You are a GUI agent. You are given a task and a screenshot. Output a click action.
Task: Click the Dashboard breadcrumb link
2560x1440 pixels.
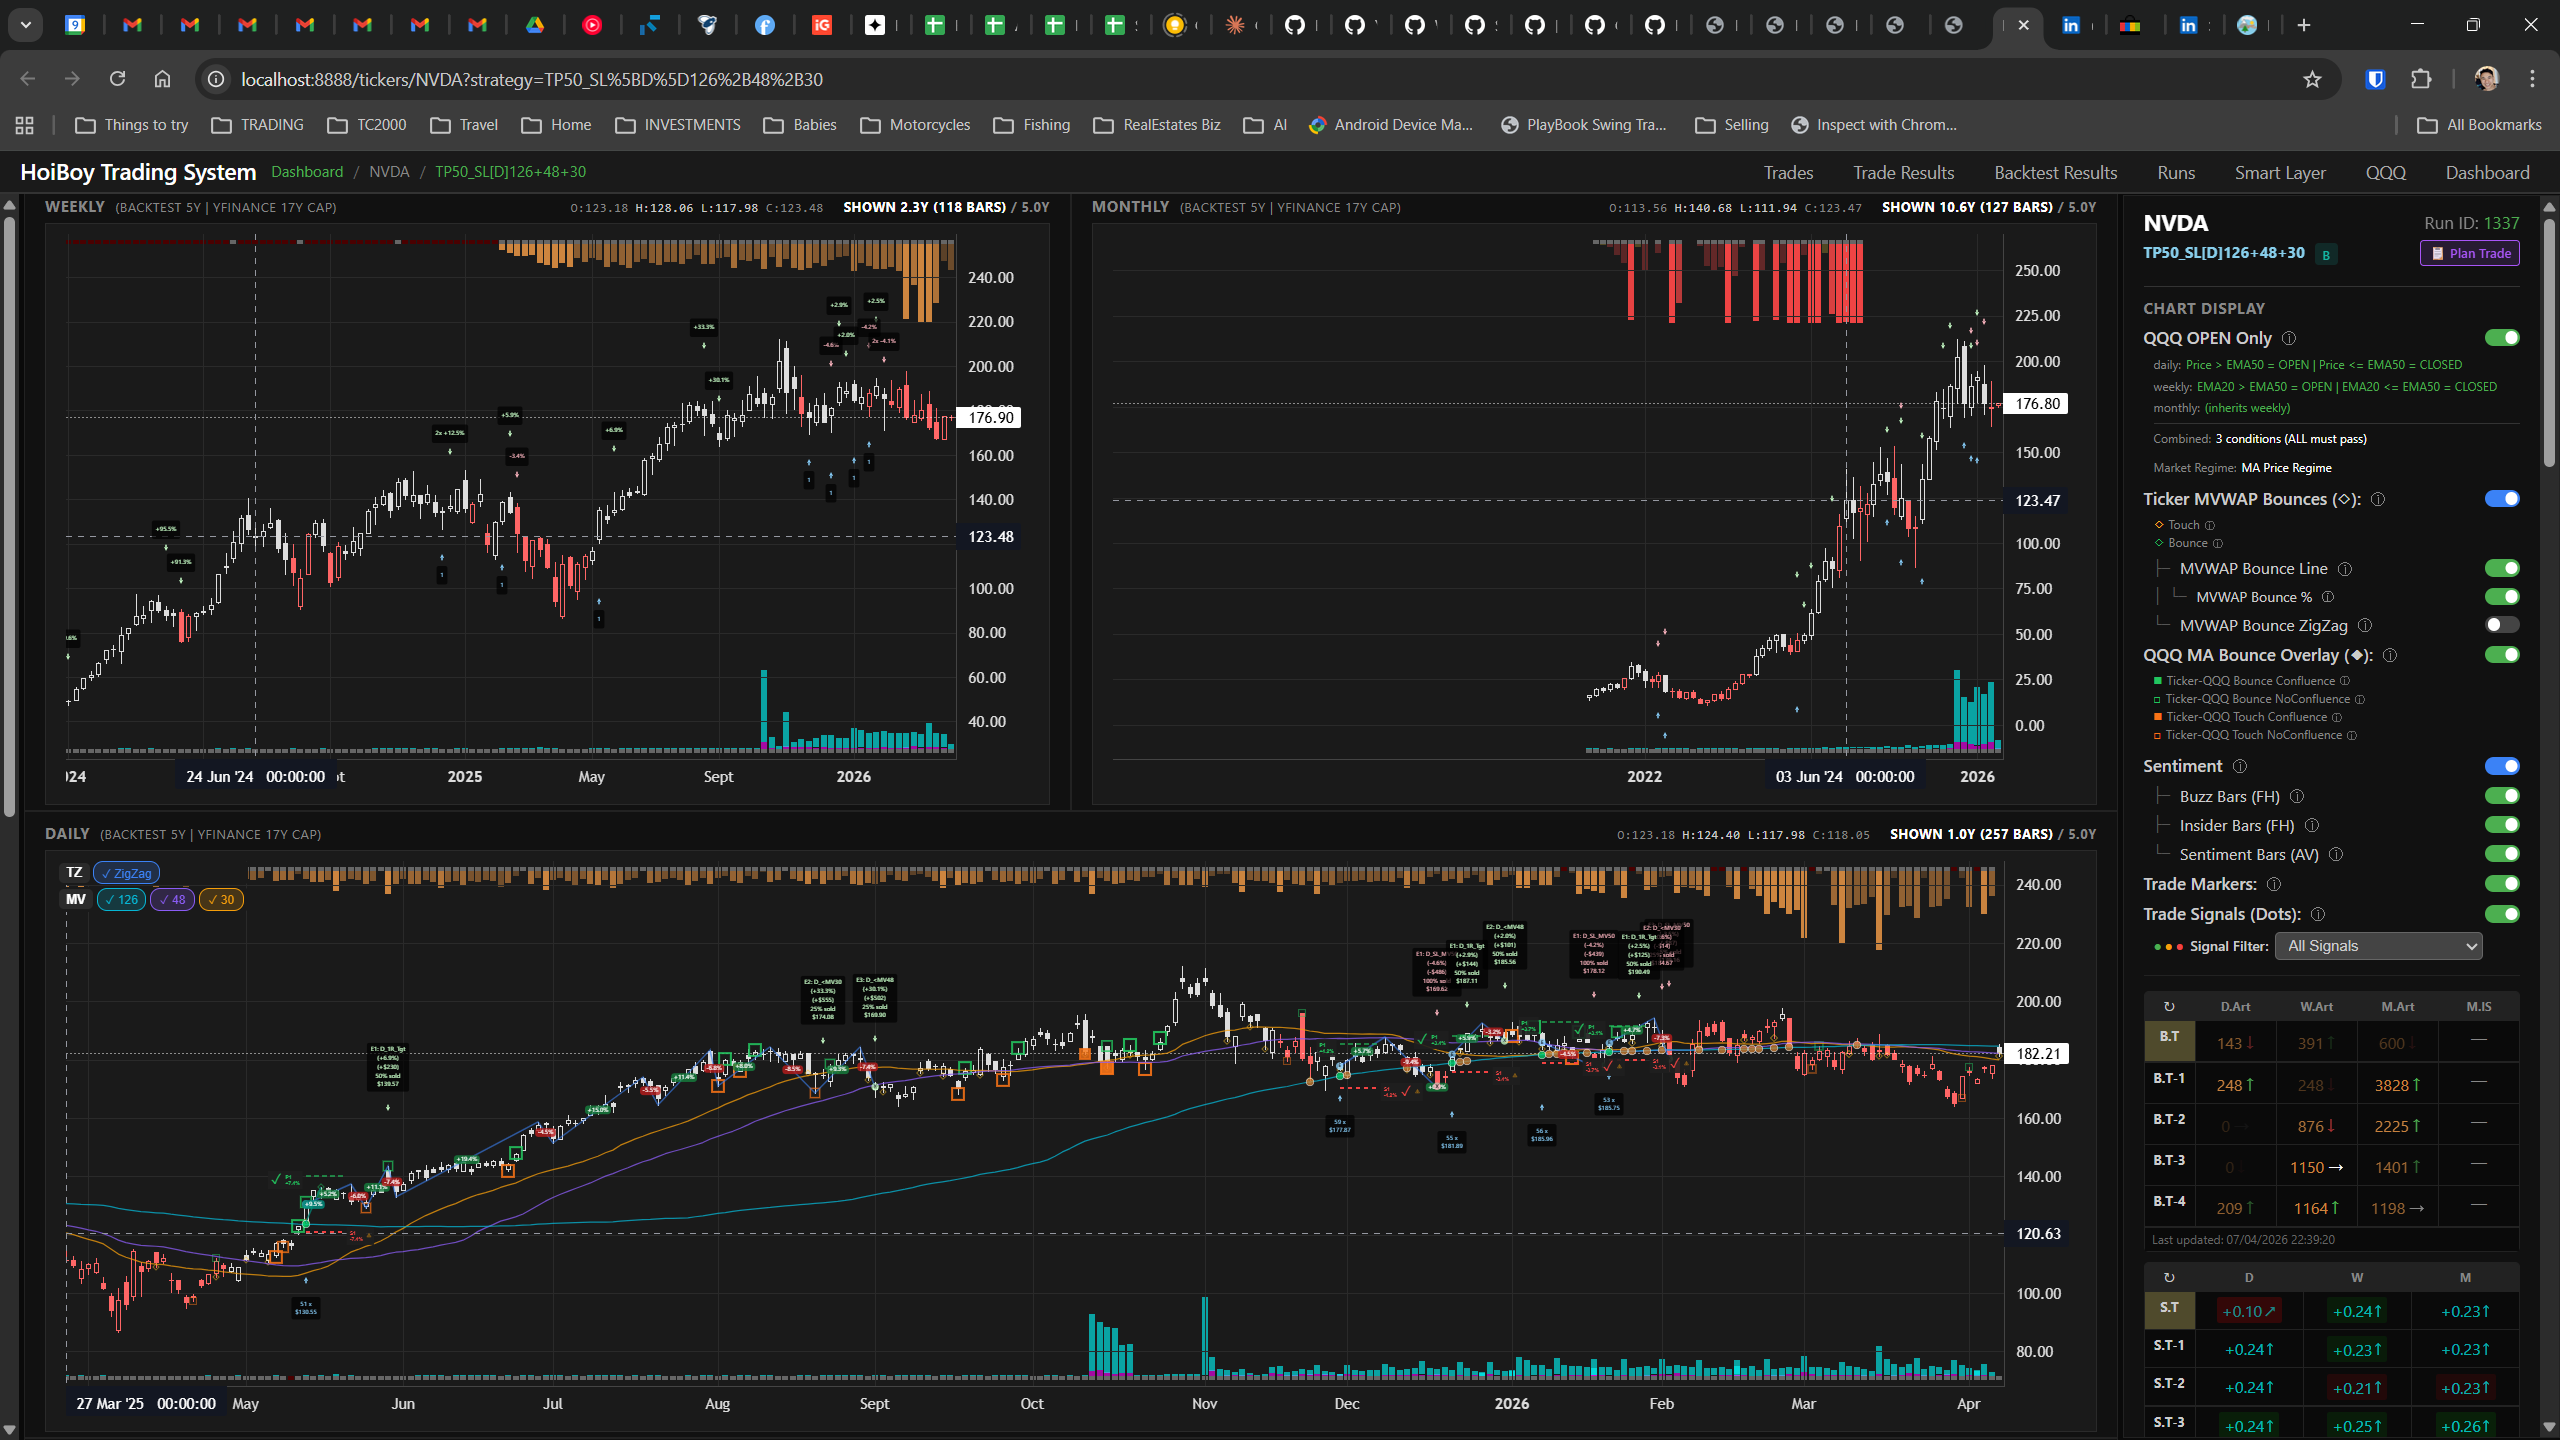307,172
